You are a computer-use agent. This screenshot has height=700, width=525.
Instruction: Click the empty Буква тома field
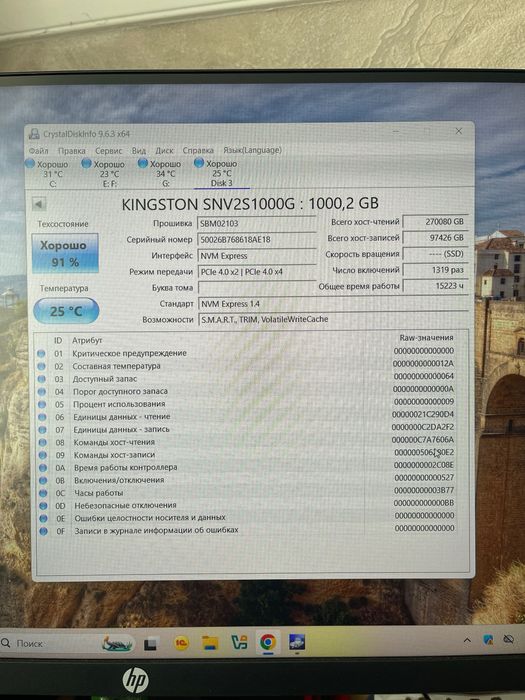pos(256,288)
